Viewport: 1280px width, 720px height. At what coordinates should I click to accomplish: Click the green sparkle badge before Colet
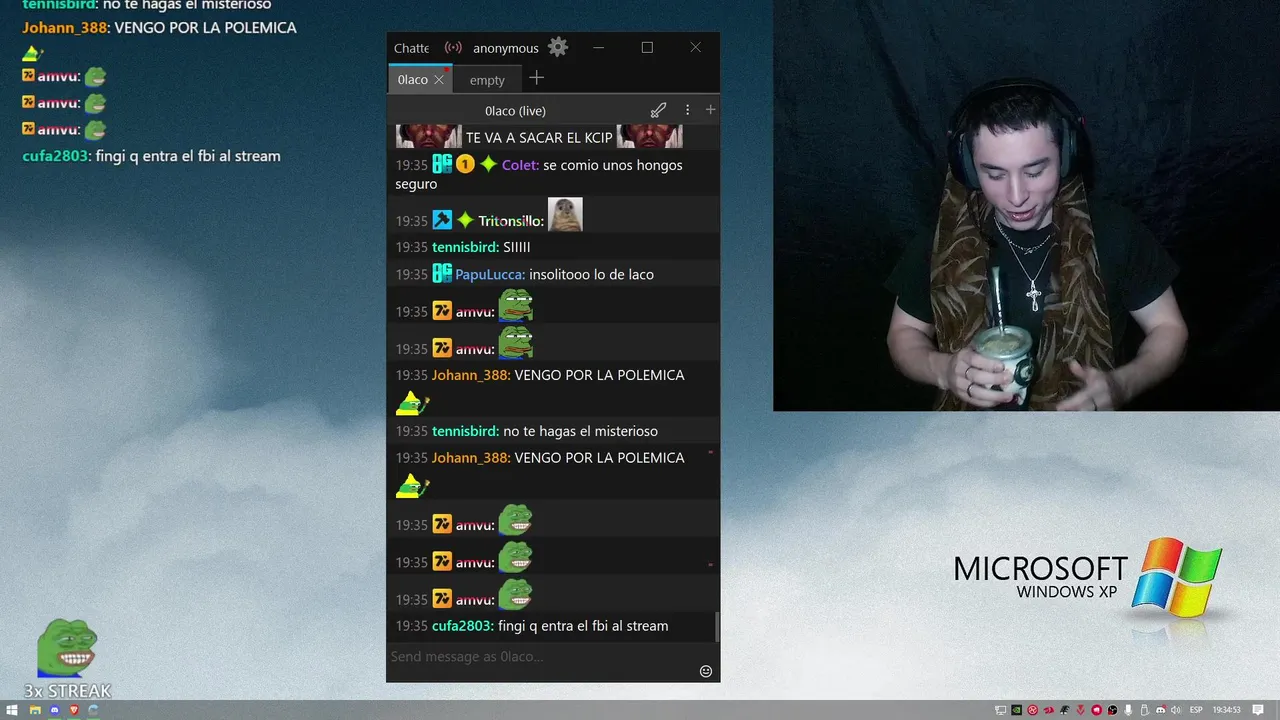coord(488,165)
